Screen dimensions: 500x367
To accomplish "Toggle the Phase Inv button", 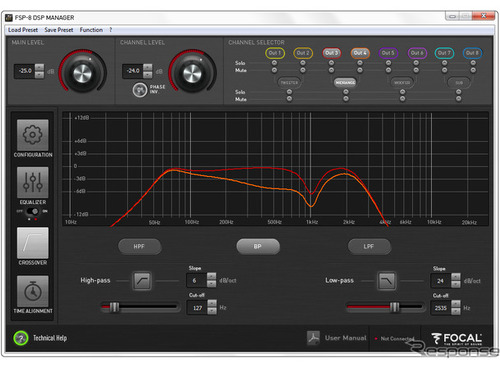I will point(140,90).
